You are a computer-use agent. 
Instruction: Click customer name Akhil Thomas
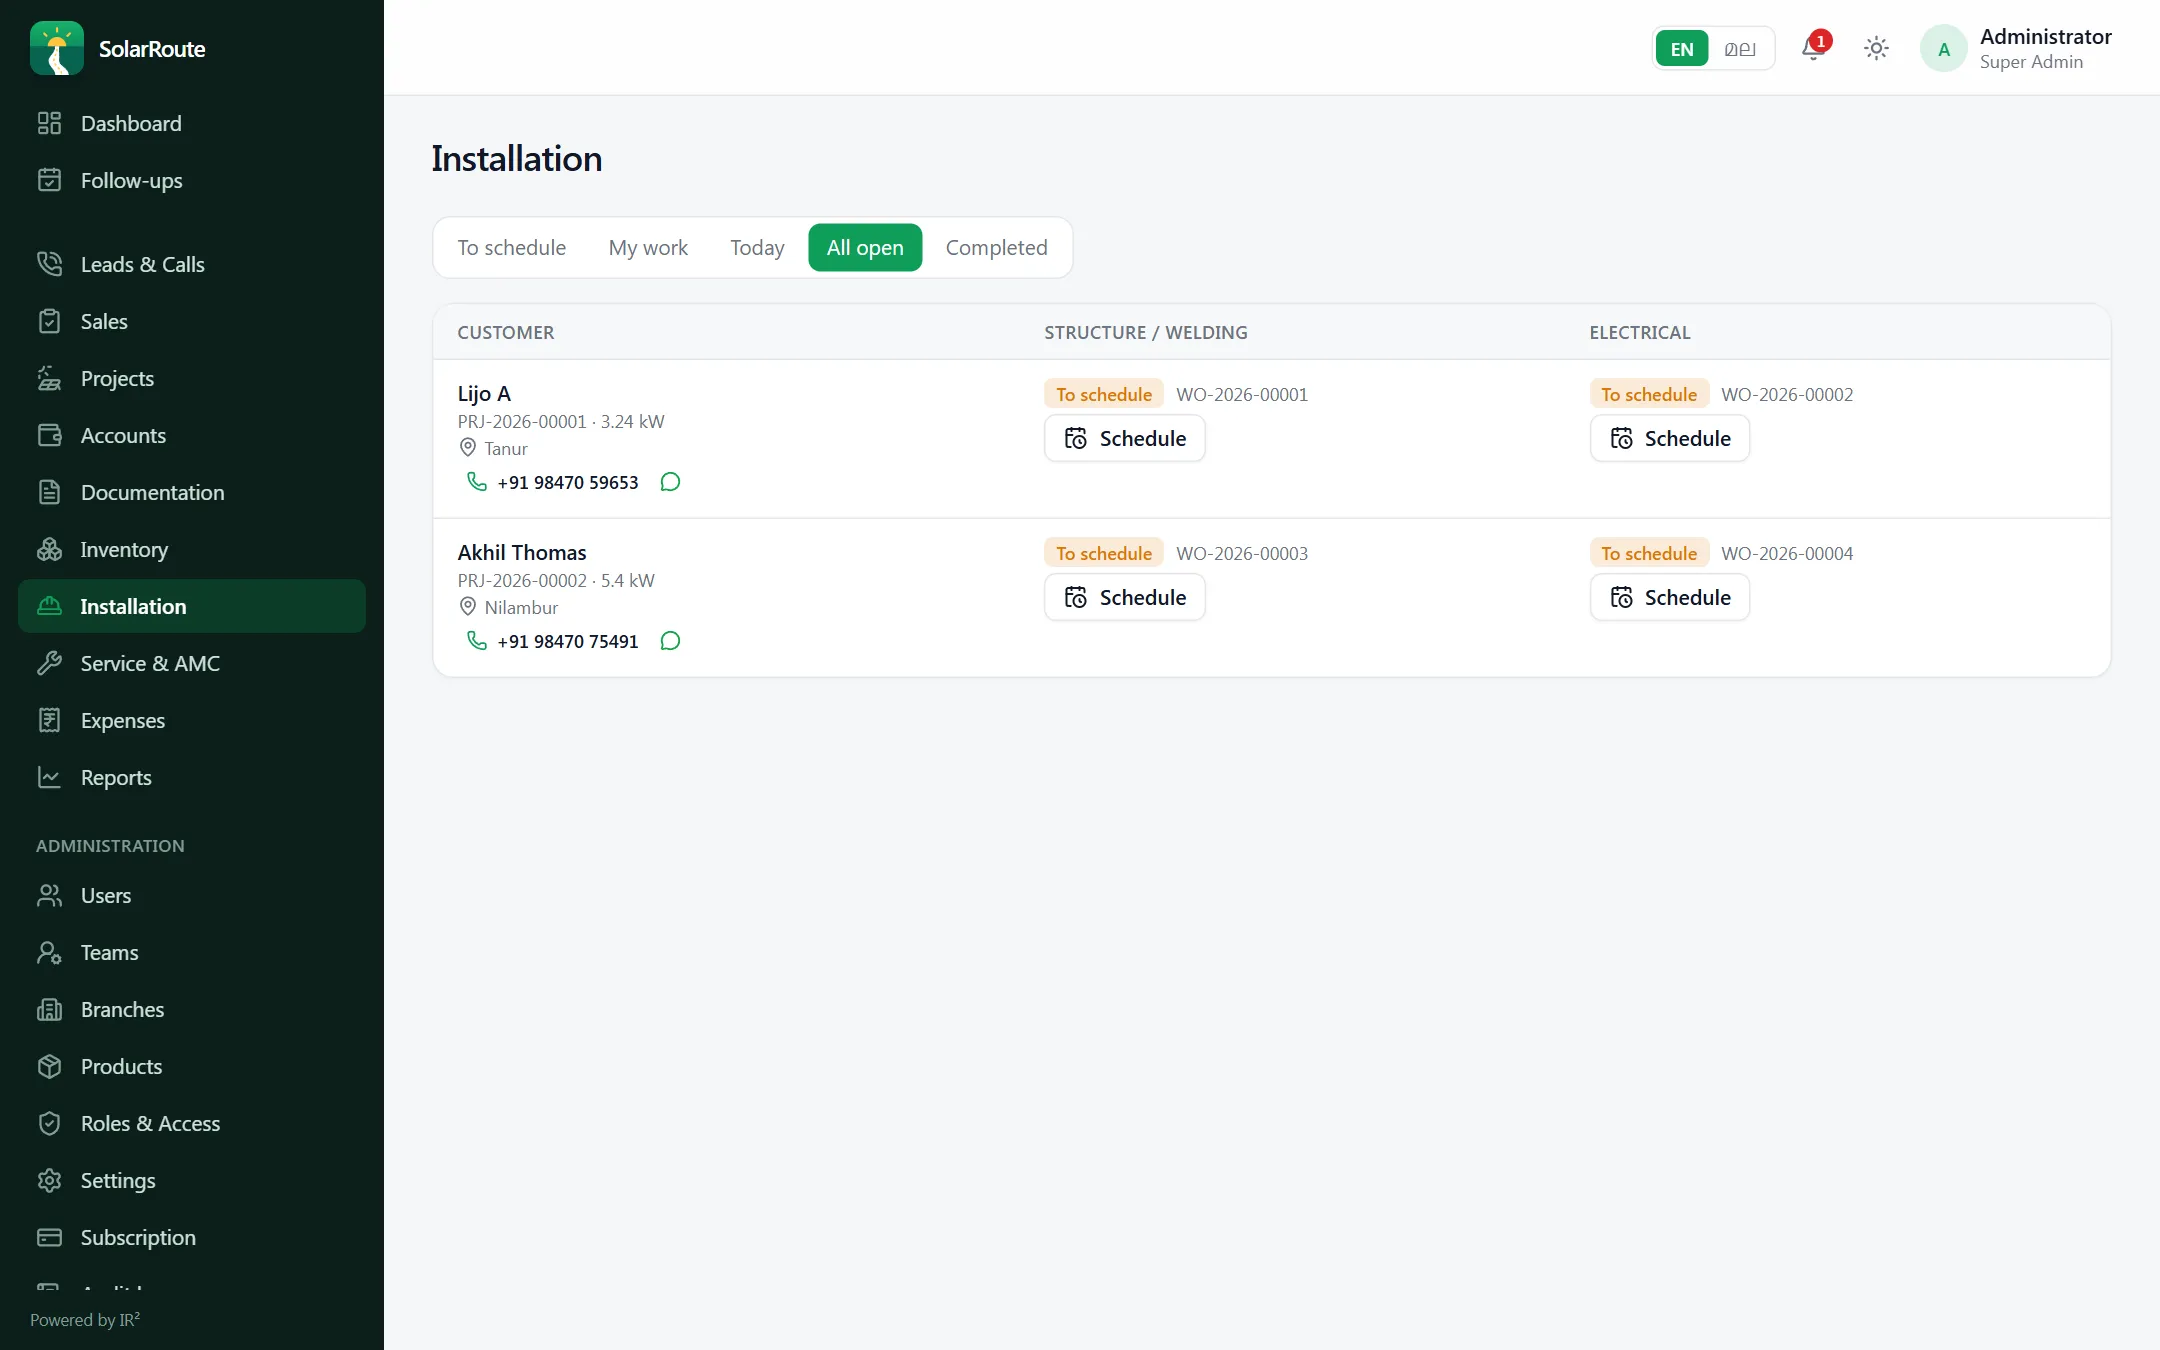click(x=522, y=552)
